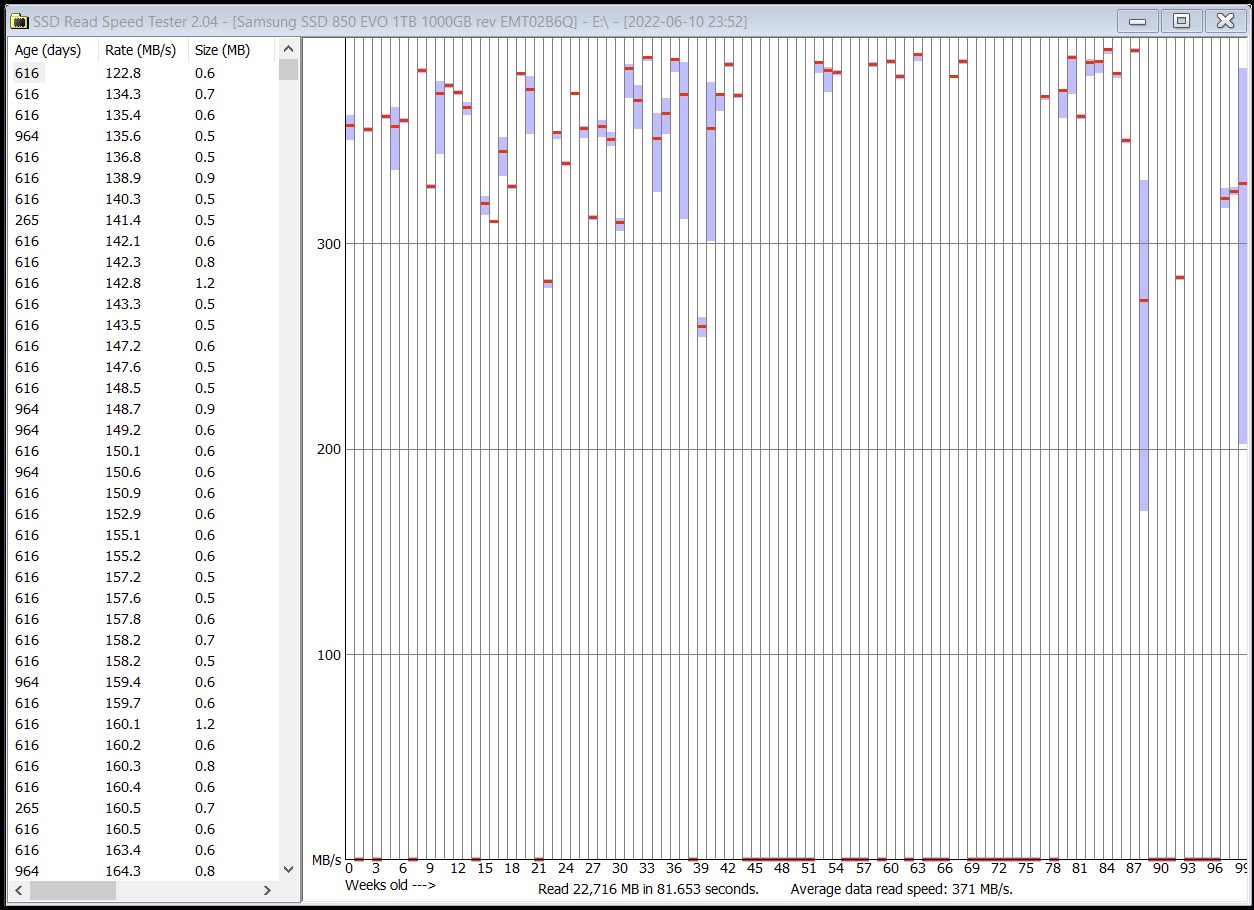The height and width of the screenshot is (910, 1254).
Task: Select the 265-day row with rate 141.4
Action: click(142, 220)
